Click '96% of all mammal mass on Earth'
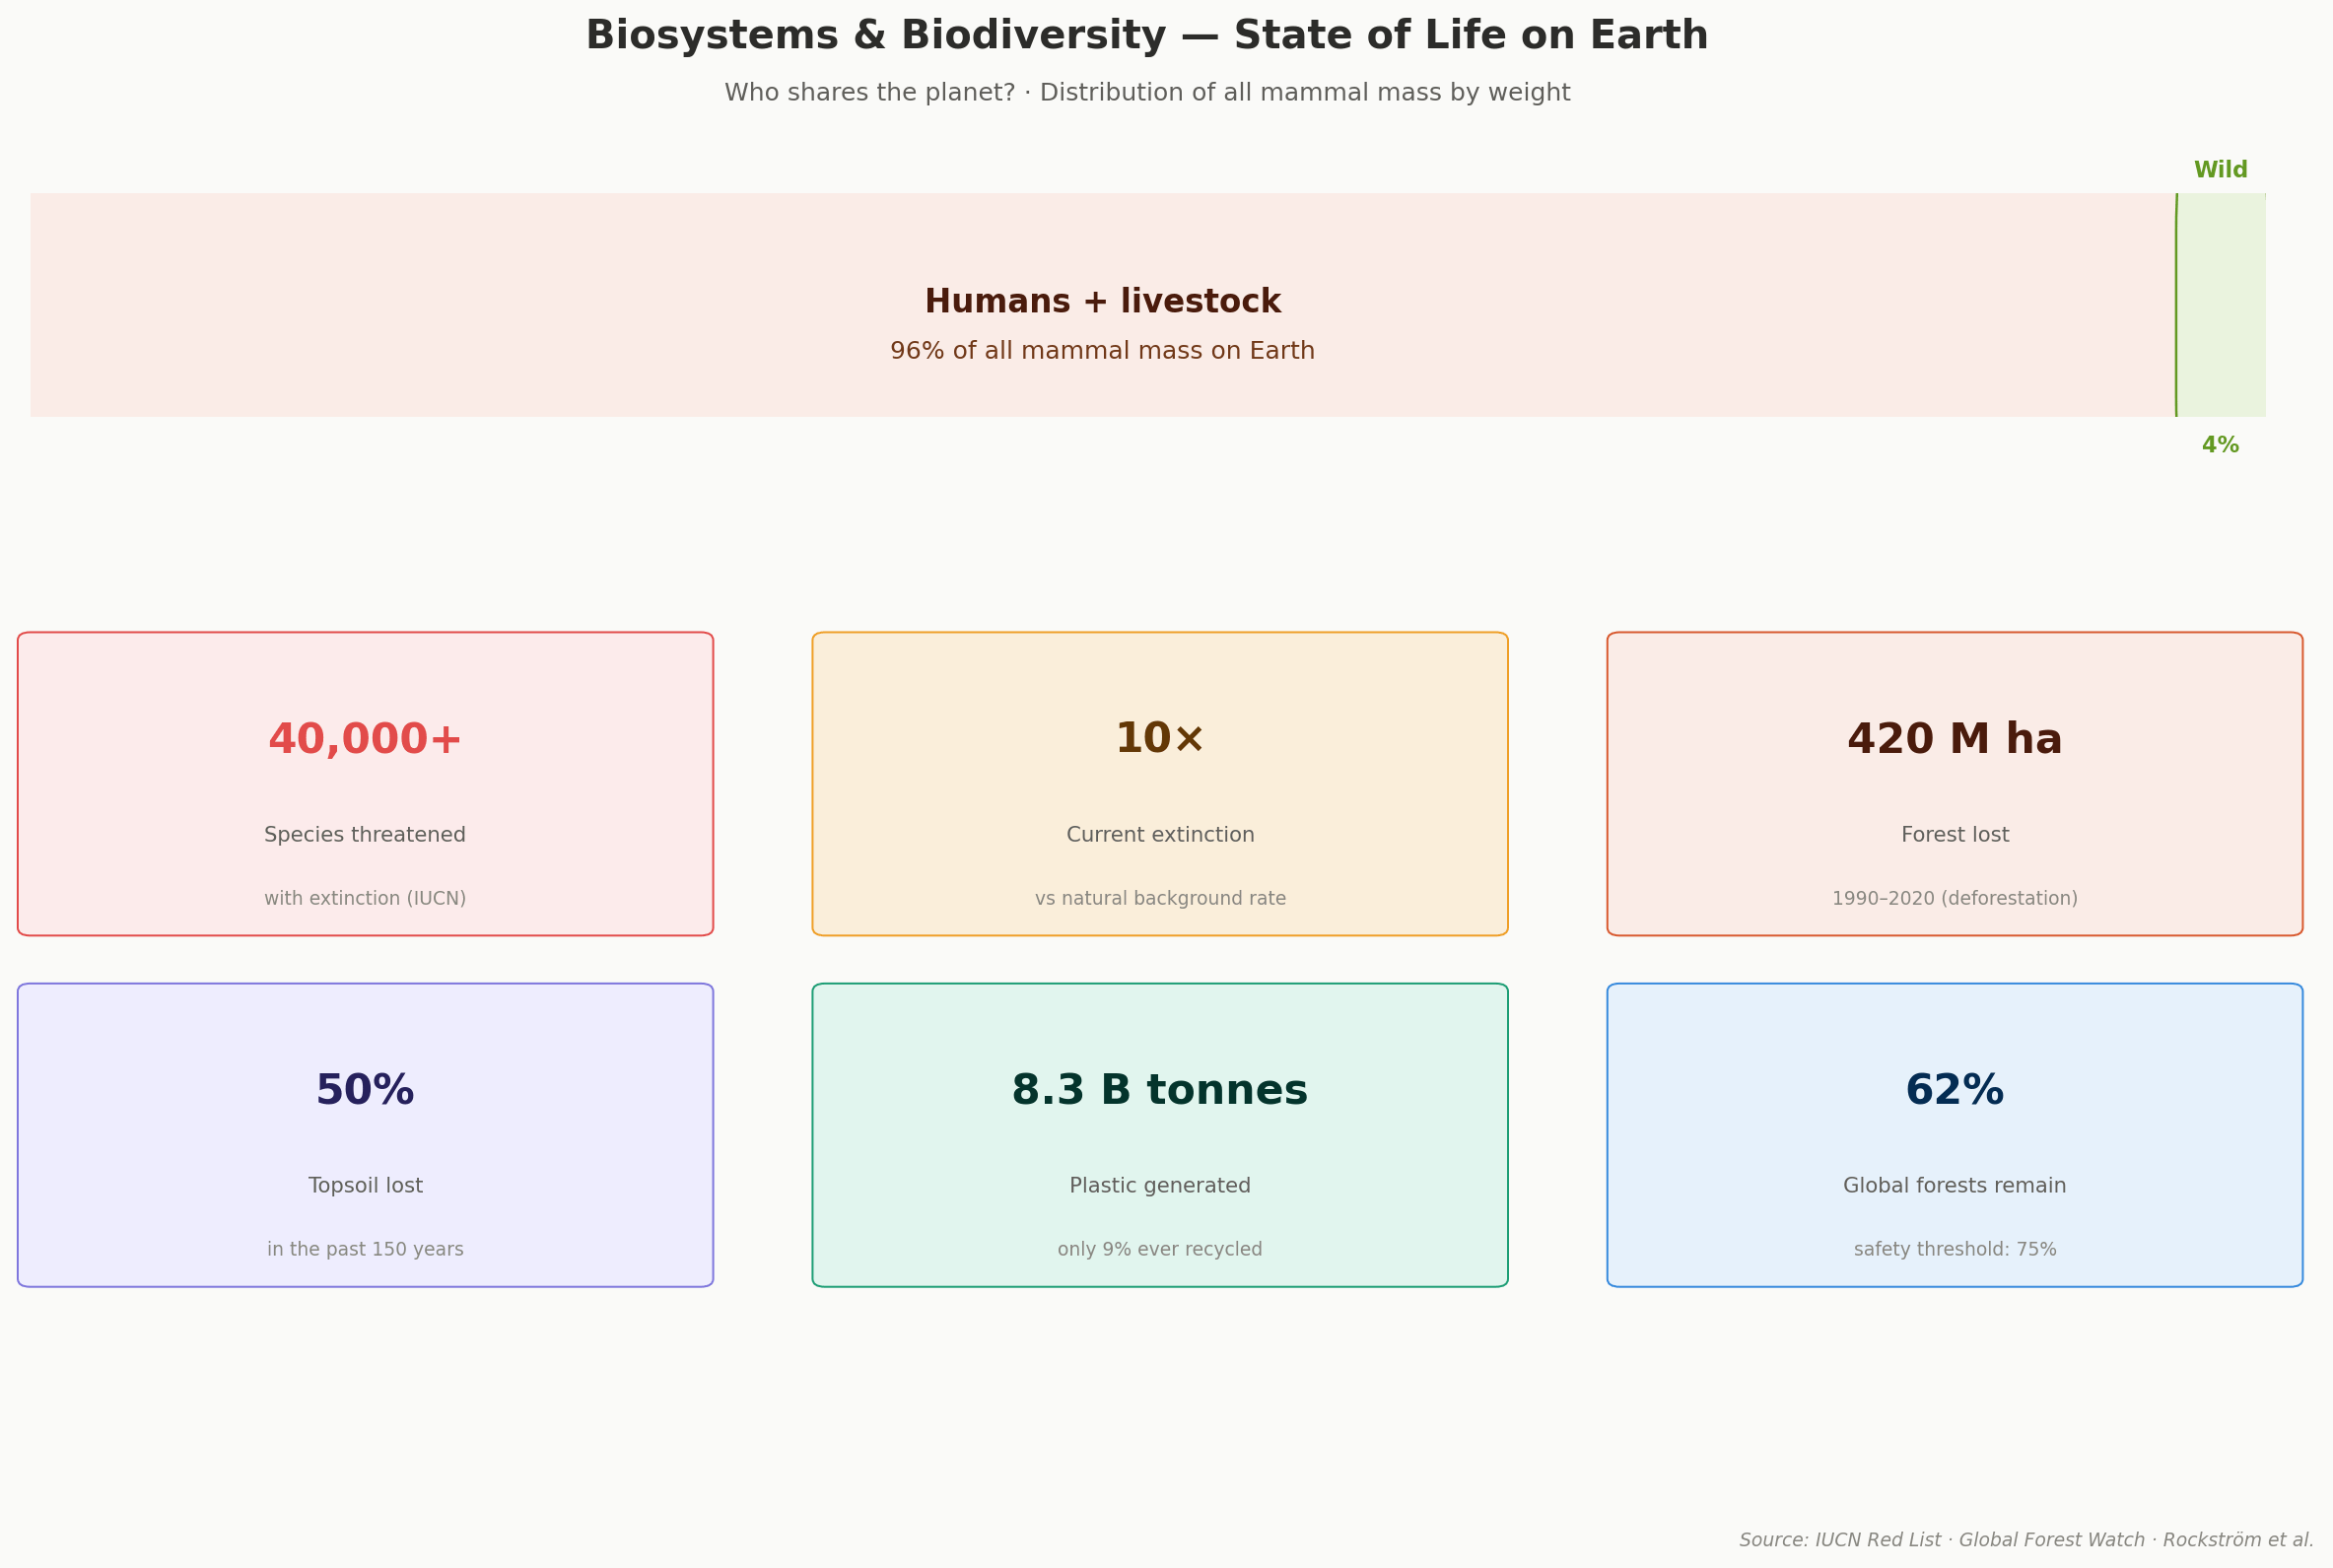2333x1568 pixels. [1103, 351]
